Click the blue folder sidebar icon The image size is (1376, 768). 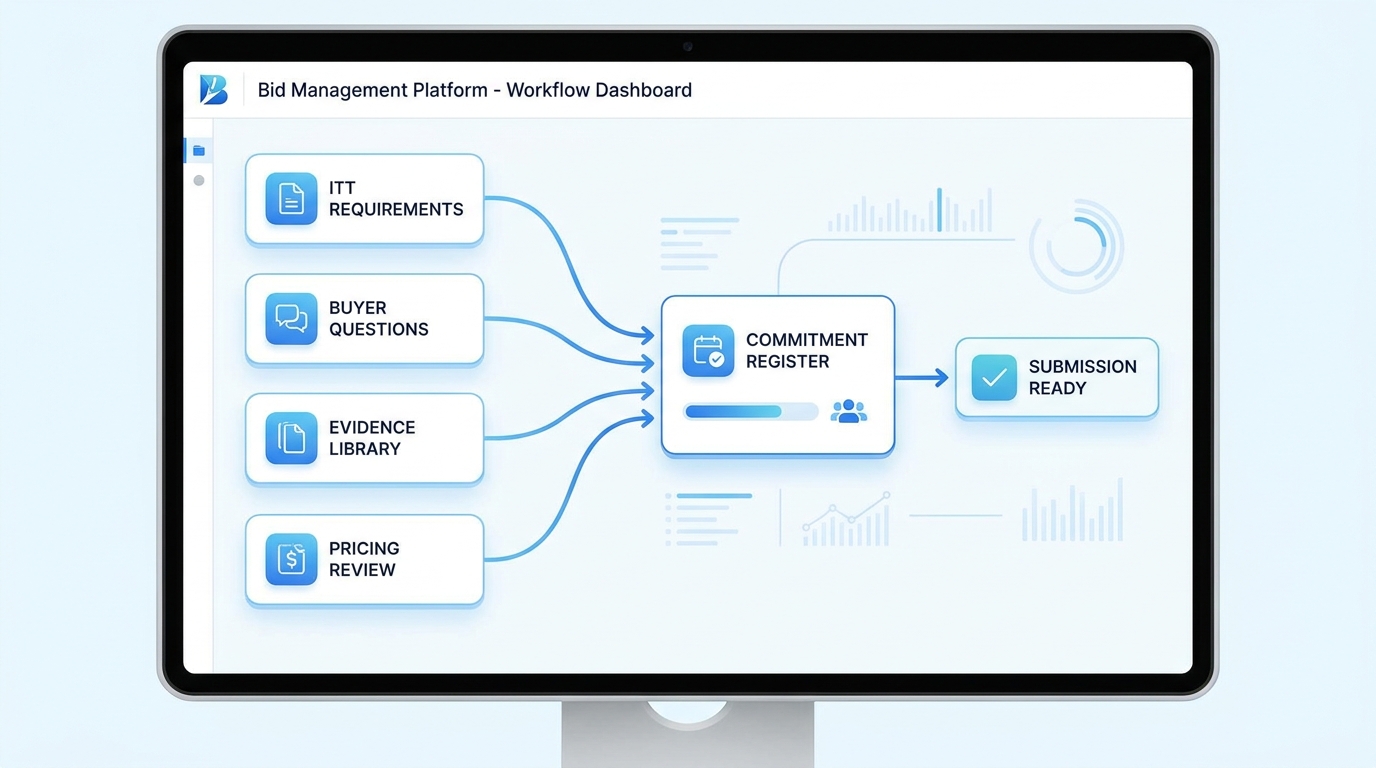(x=199, y=151)
